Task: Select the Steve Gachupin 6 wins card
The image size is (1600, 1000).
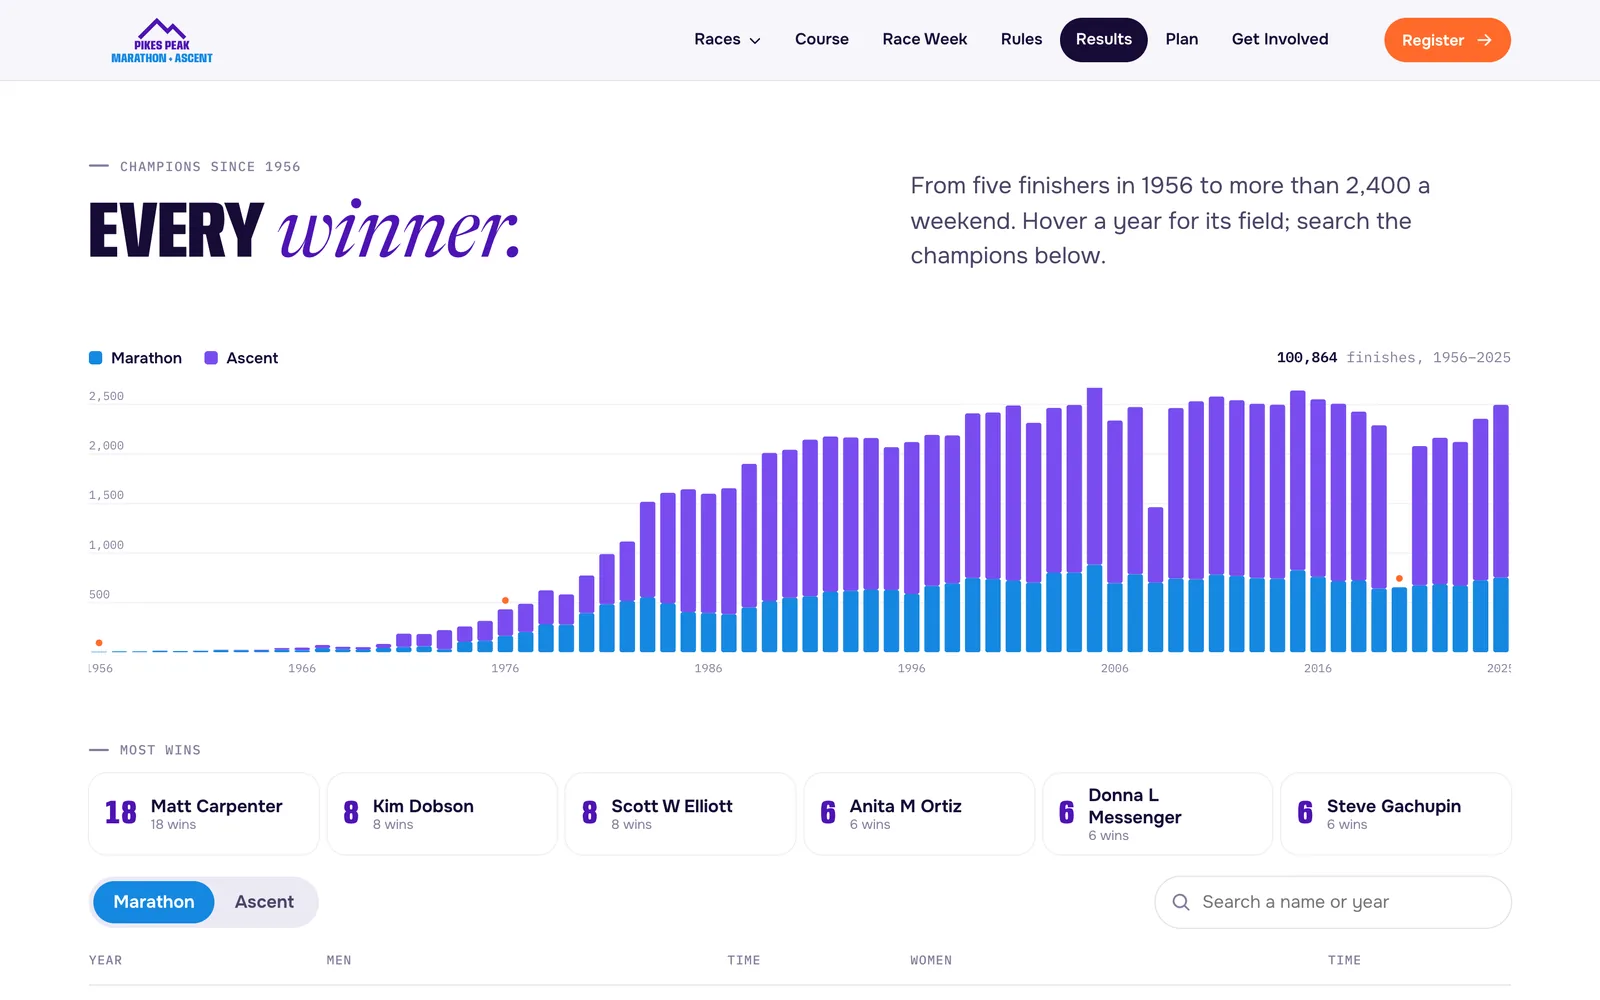Action: coord(1396,814)
